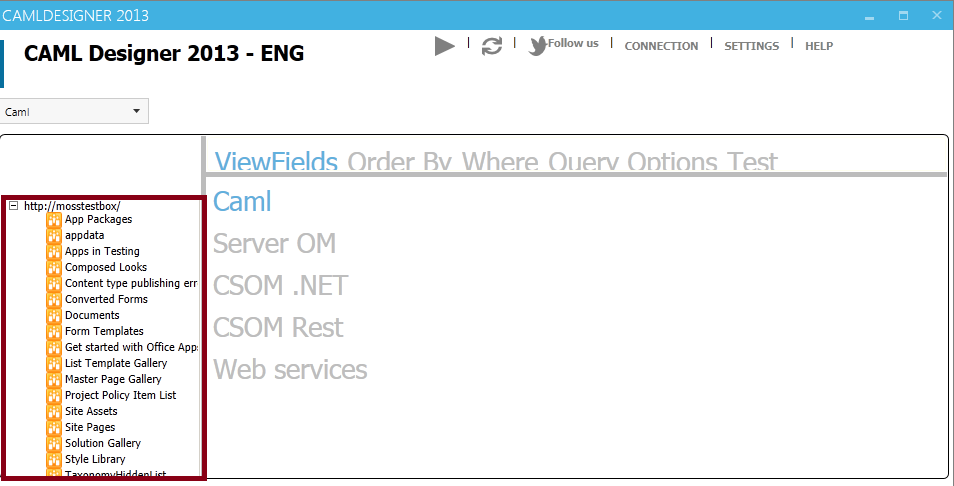The width and height of the screenshot is (954, 486).
Task: Select the List Template Gallery
Action: tap(116, 363)
